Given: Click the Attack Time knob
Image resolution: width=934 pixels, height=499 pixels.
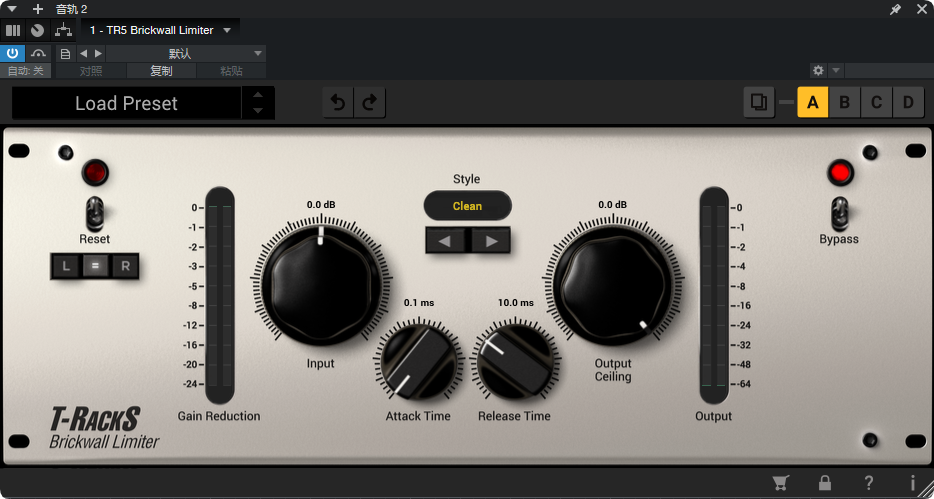Looking at the screenshot, I should pyautogui.click(x=418, y=361).
